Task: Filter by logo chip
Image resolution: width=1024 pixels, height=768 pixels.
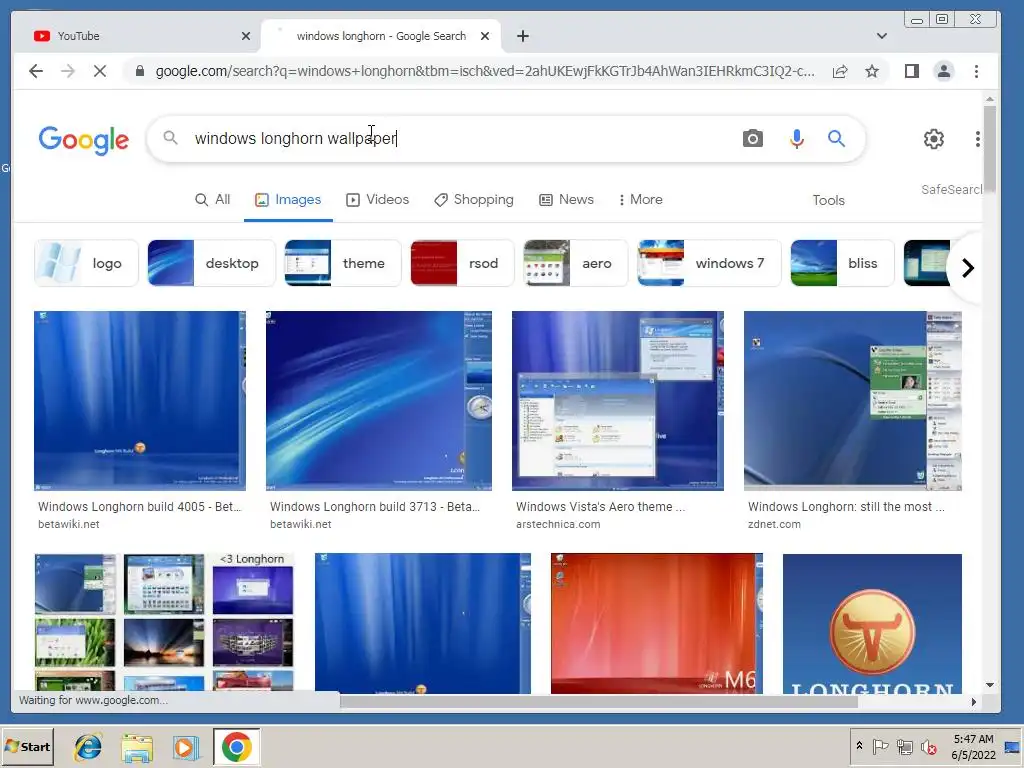Action: point(86,263)
